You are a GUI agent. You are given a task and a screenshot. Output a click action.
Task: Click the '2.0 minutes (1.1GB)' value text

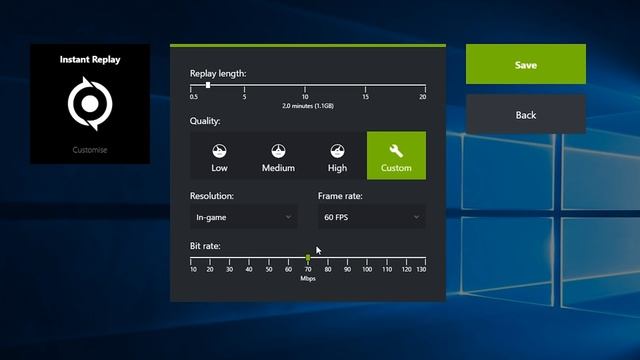pos(308,106)
